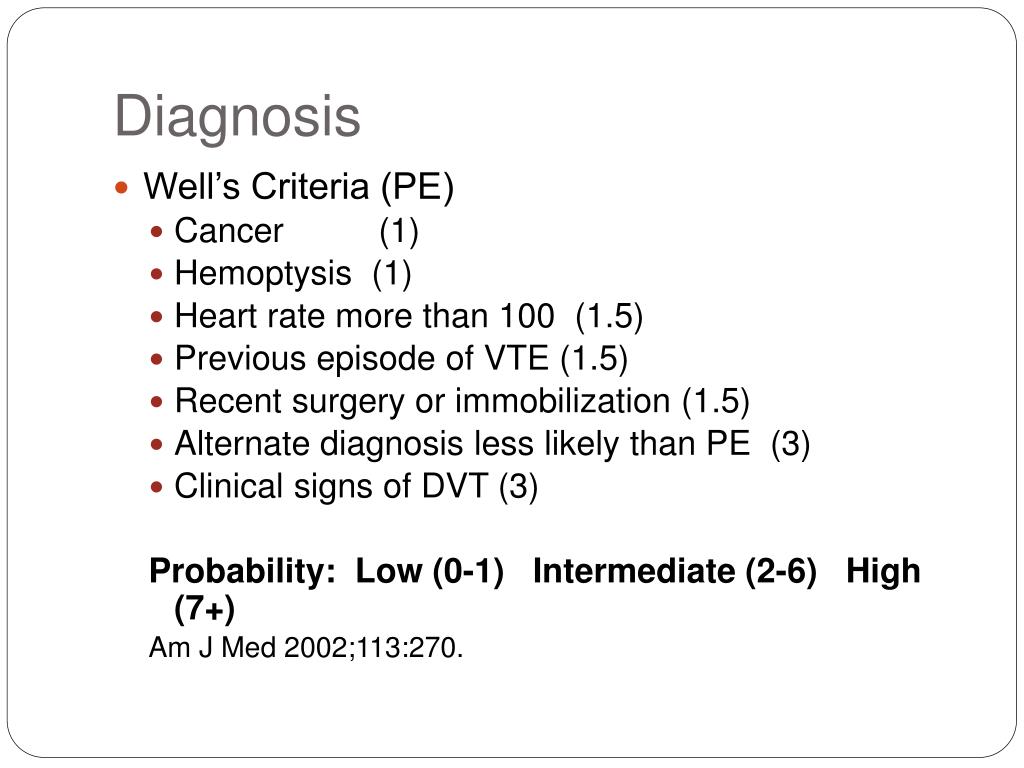Click the Hemoptysis (1) line
1024x768 pixels.
tap(293, 273)
